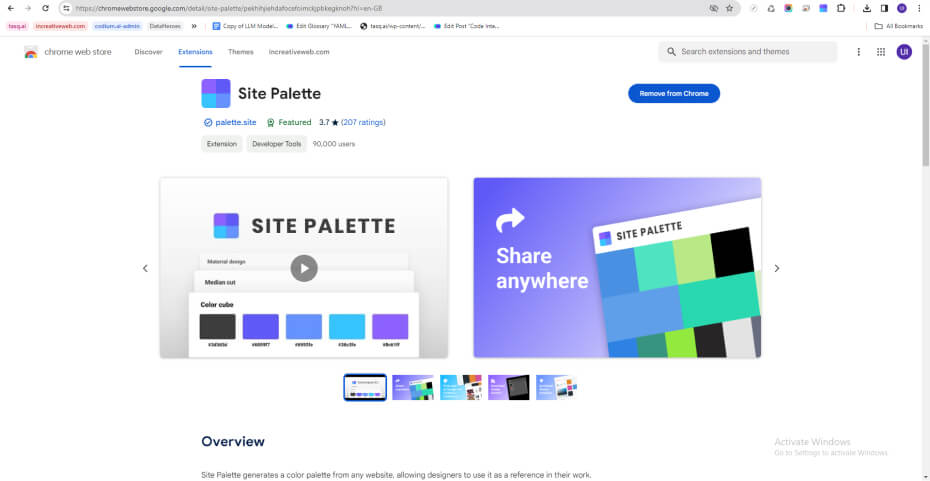The image size is (930, 481).
Task: Open the tasq.ai bookmark
Action: 17,26
